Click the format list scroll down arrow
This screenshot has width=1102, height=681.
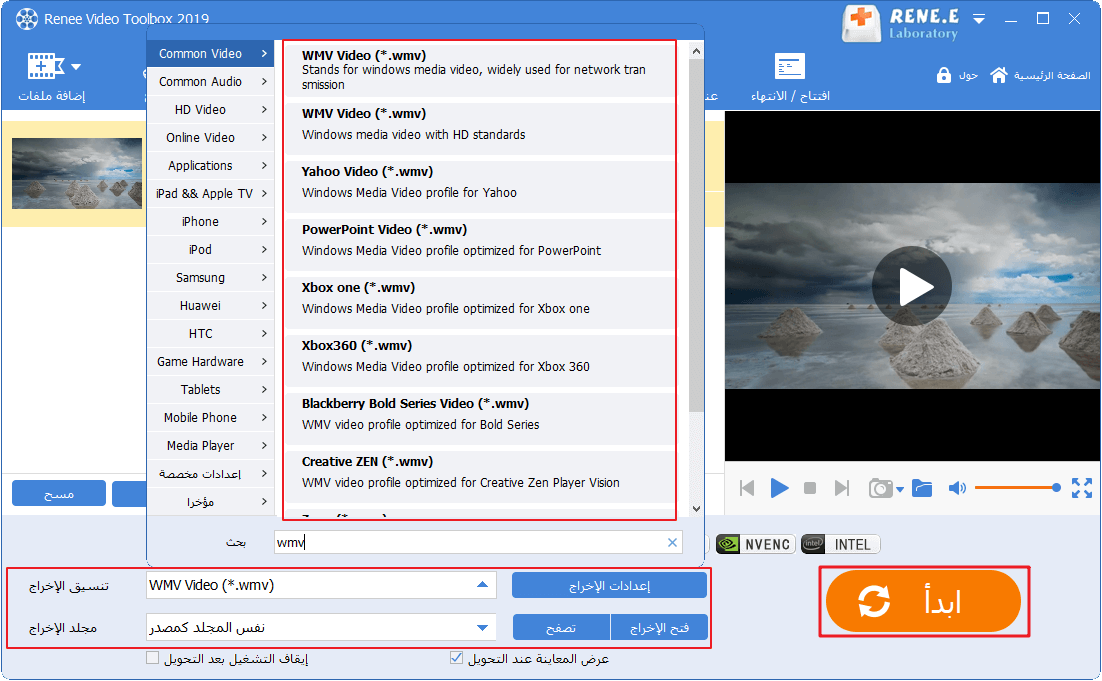tap(696, 509)
